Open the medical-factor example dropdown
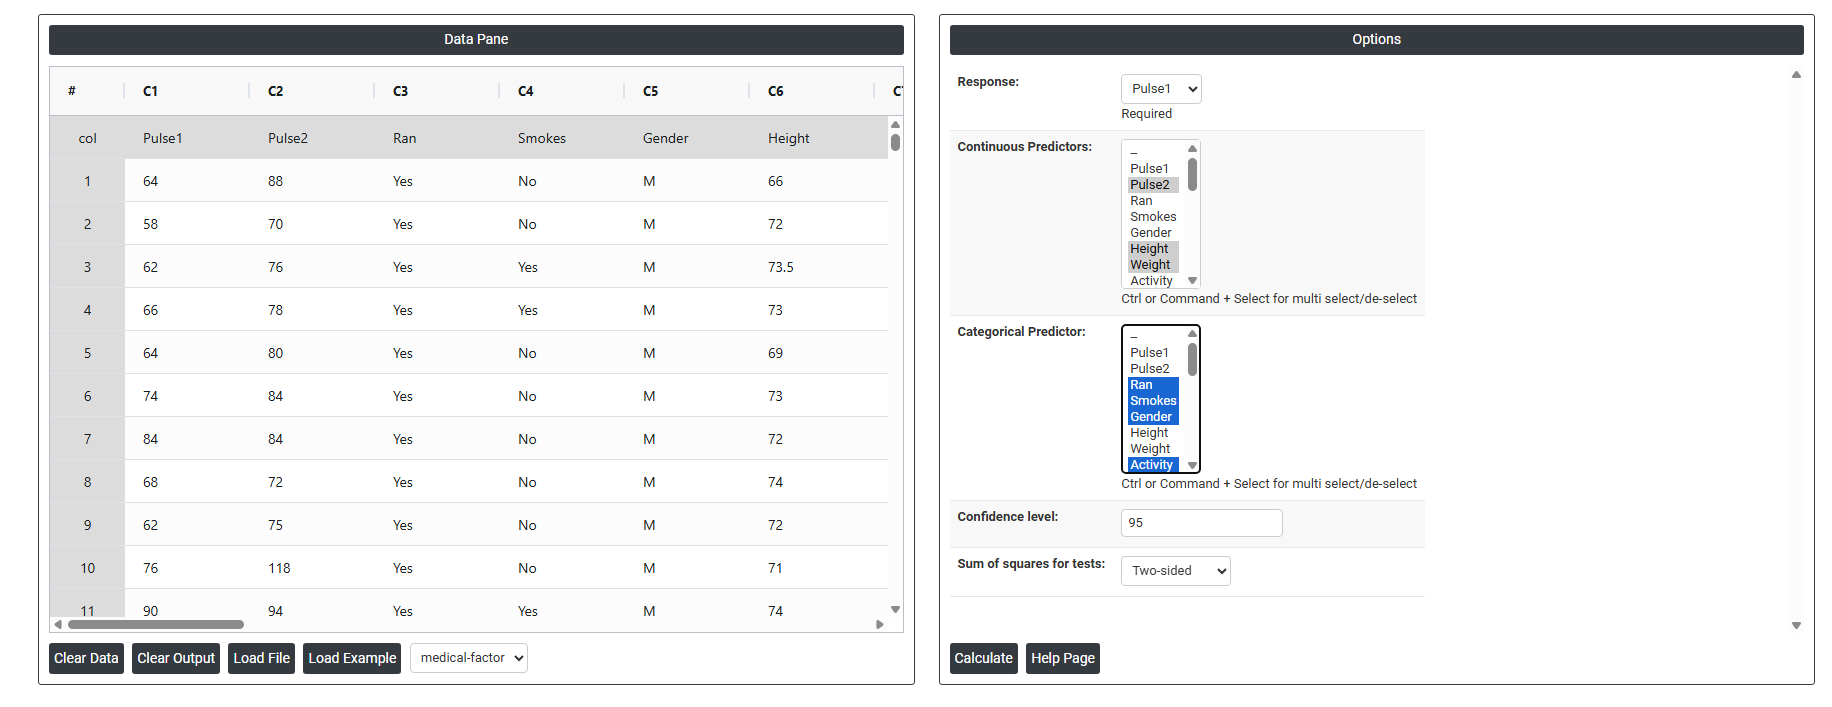Screen dimensions: 1832x707 [469, 658]
